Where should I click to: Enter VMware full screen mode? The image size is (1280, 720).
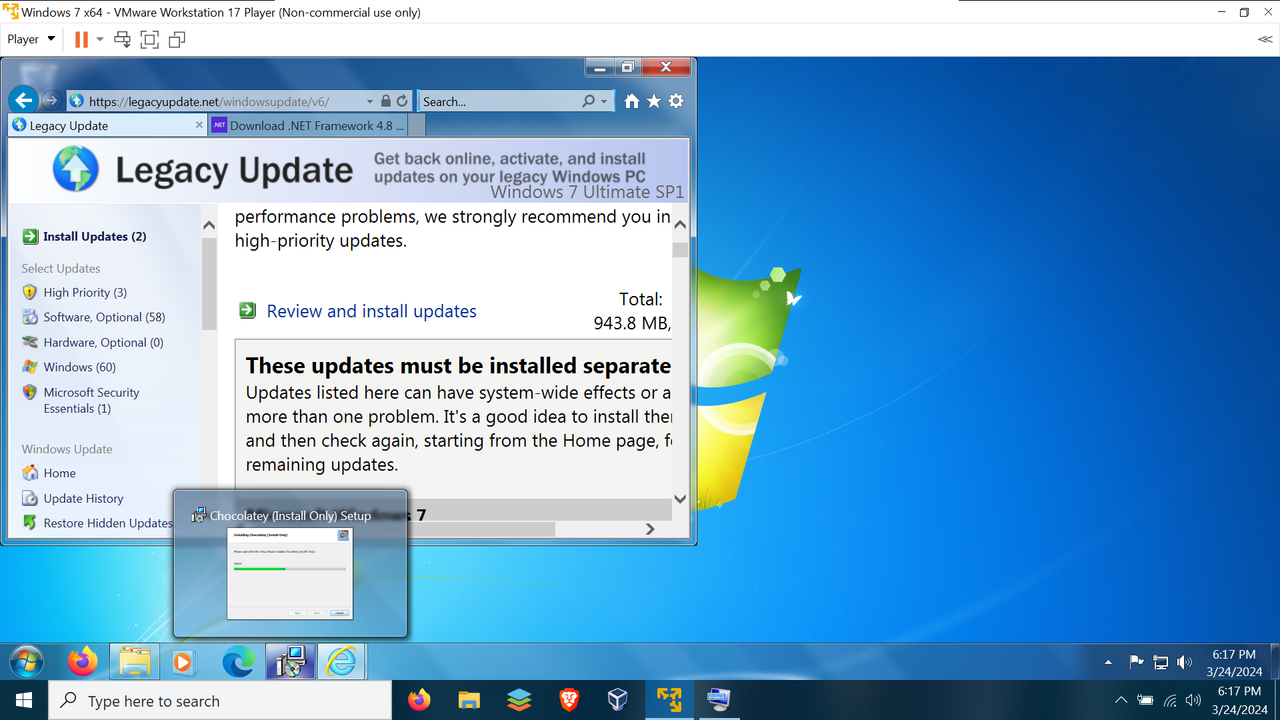click(150, 39)
